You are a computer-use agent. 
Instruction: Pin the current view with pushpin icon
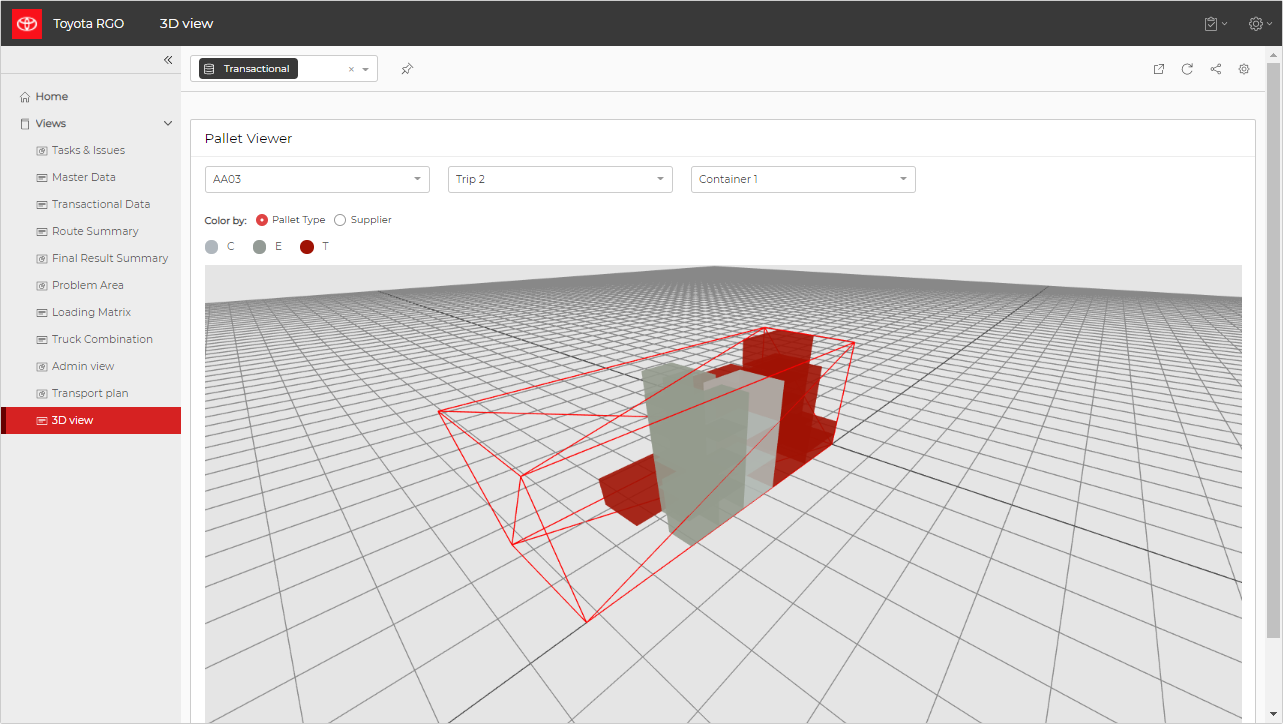pyautogui.click(x=407, y=69)
